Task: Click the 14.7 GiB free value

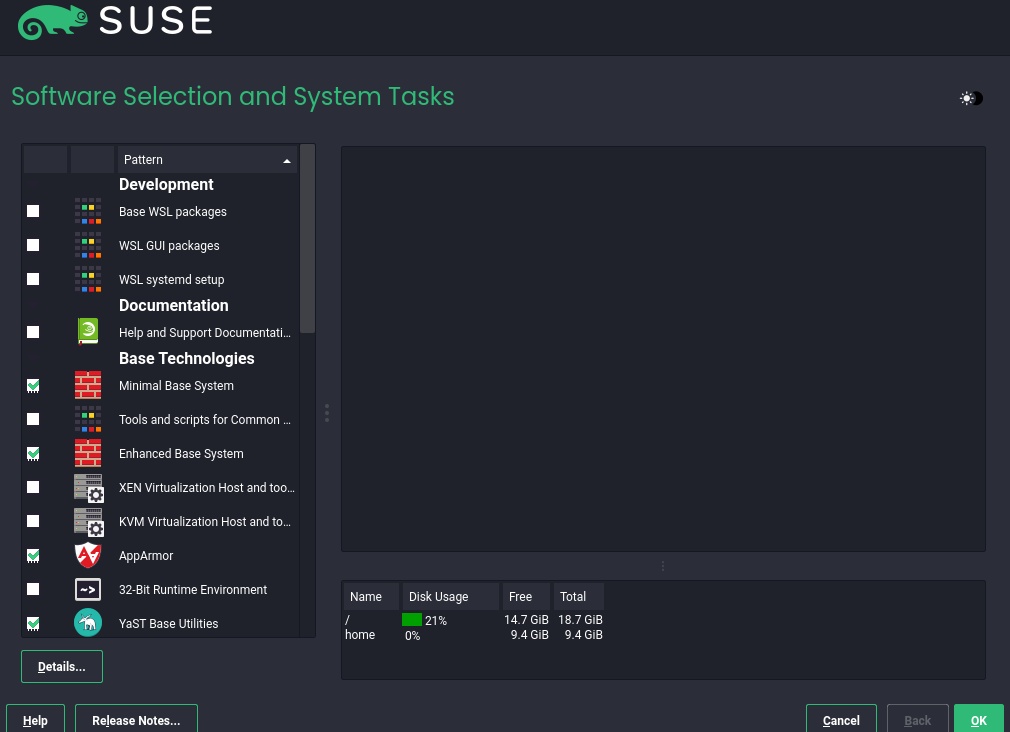Action: click(x=526, y=619)
